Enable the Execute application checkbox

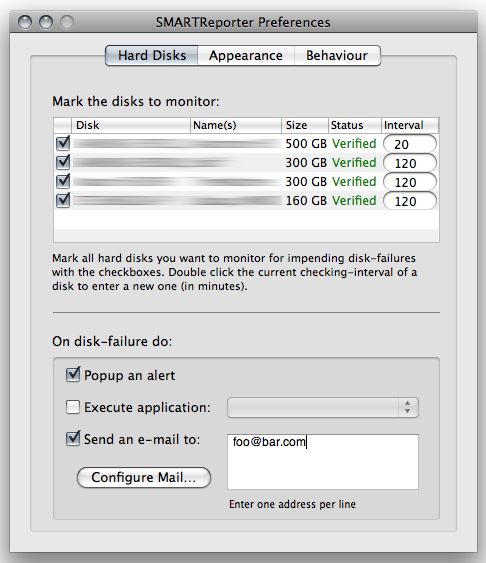73,407
